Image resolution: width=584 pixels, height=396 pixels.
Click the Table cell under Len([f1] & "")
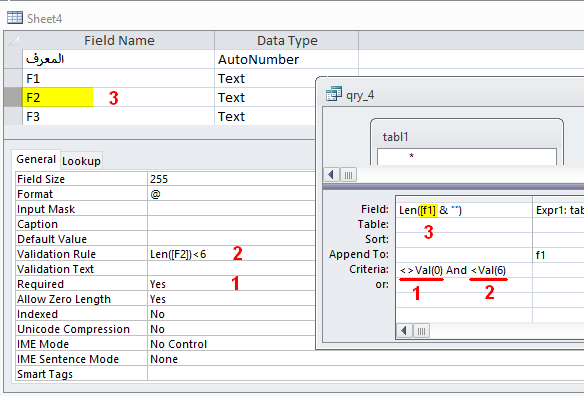click(x=464, y=225)
